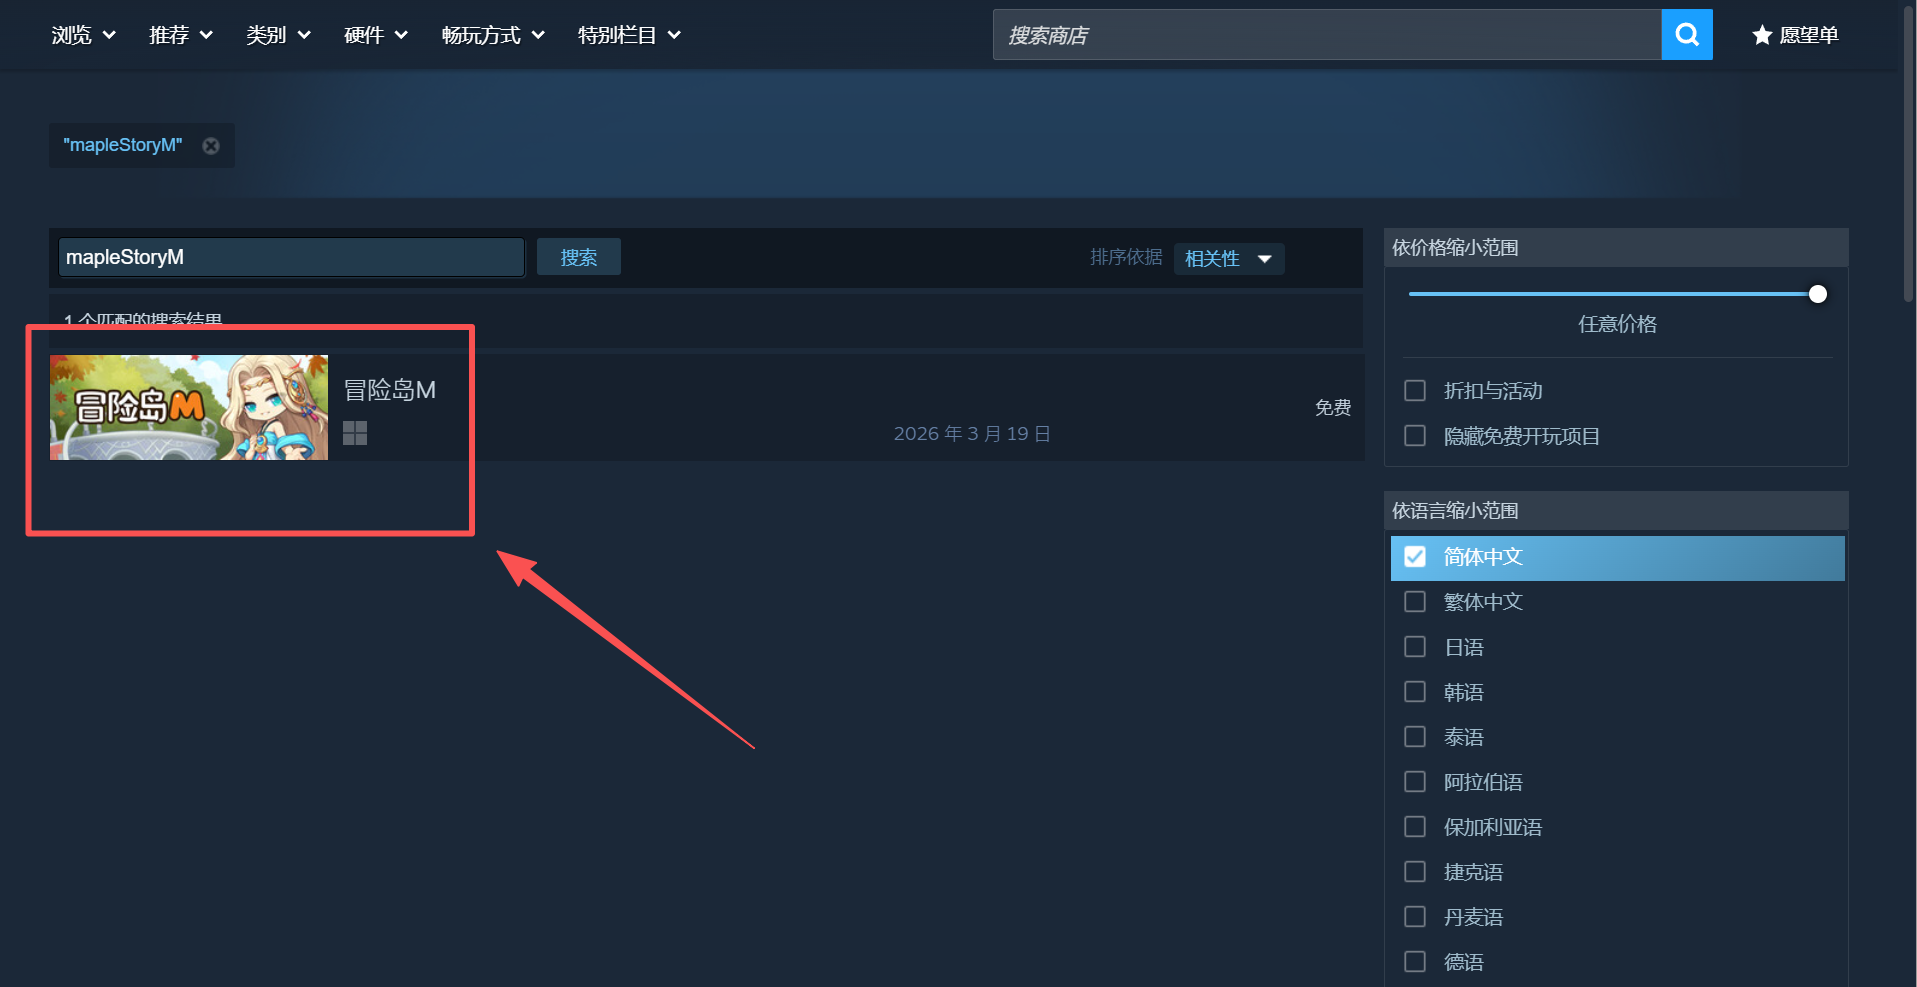
Task: Uncheck the 简体中文 language filter
Action: tap(1415, 557)
